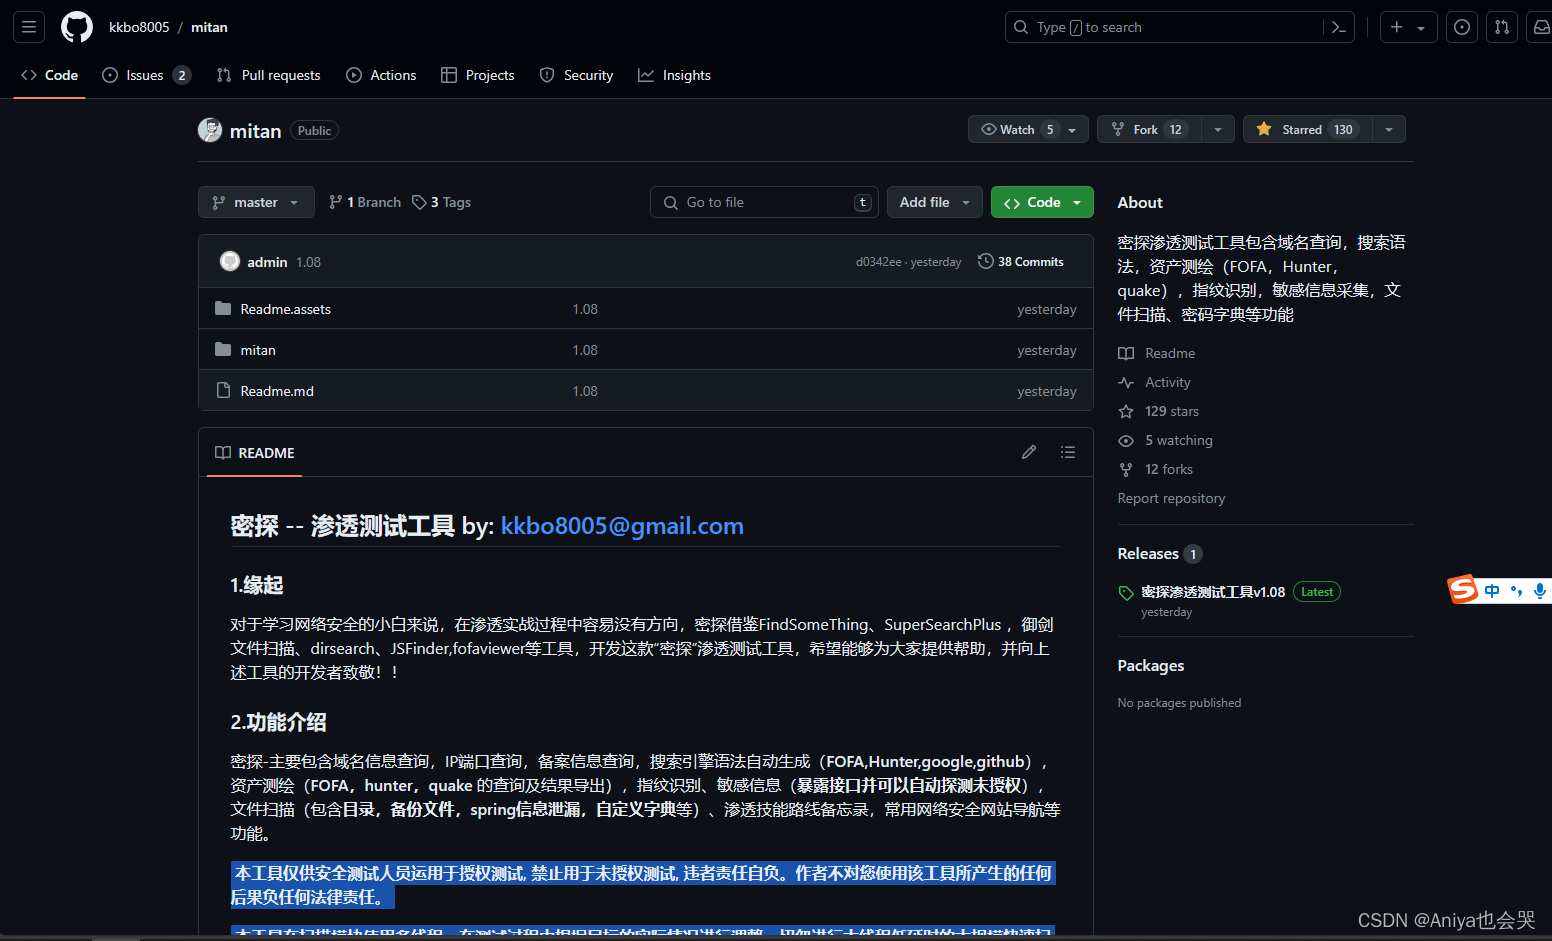Click the kkbo8005@gmail.com email link

pyautogui.click(x=622, y=526)
